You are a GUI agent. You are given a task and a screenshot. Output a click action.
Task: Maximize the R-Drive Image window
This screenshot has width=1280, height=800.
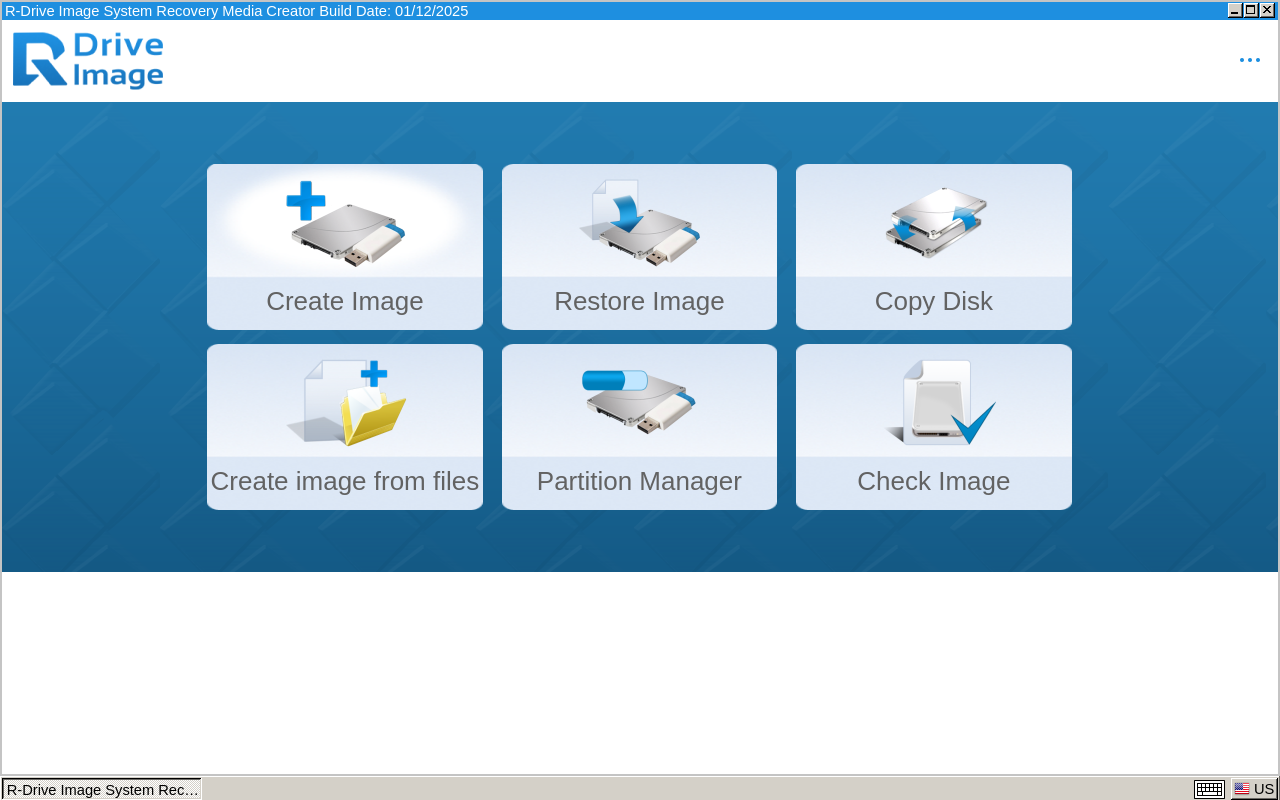[1251, 10]
